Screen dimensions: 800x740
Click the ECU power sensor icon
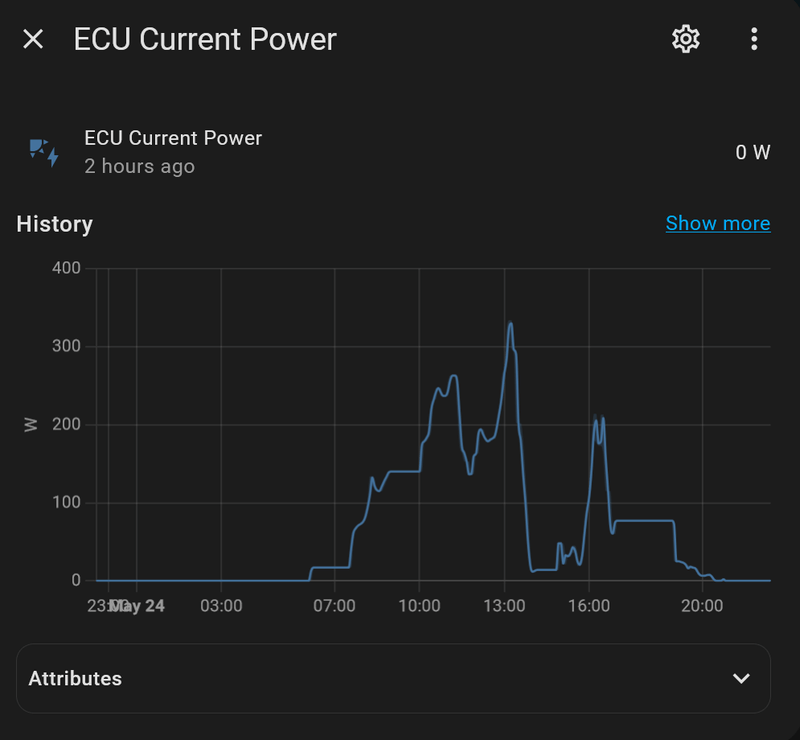tap(43, 152)
